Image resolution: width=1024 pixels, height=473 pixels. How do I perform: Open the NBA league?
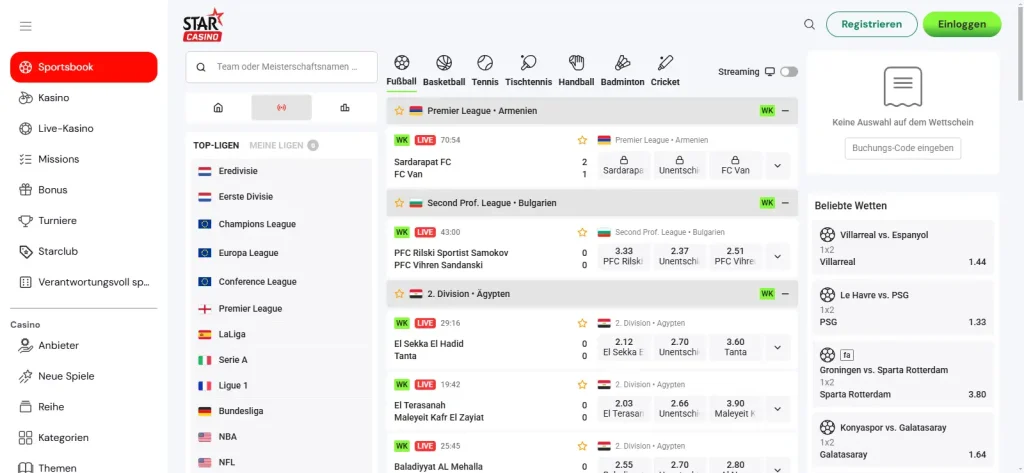pos(281,437)
